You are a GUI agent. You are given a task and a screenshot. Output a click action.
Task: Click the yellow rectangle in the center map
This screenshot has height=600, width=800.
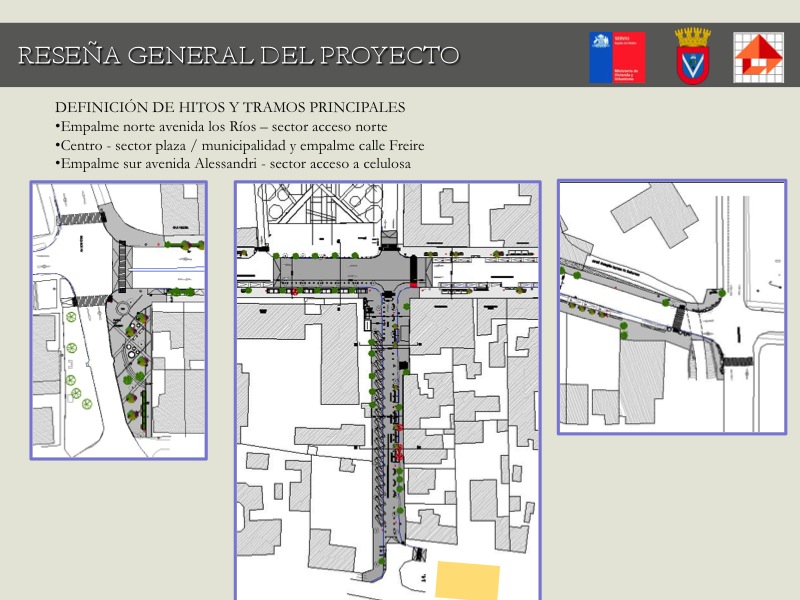(x=467, y=582)
